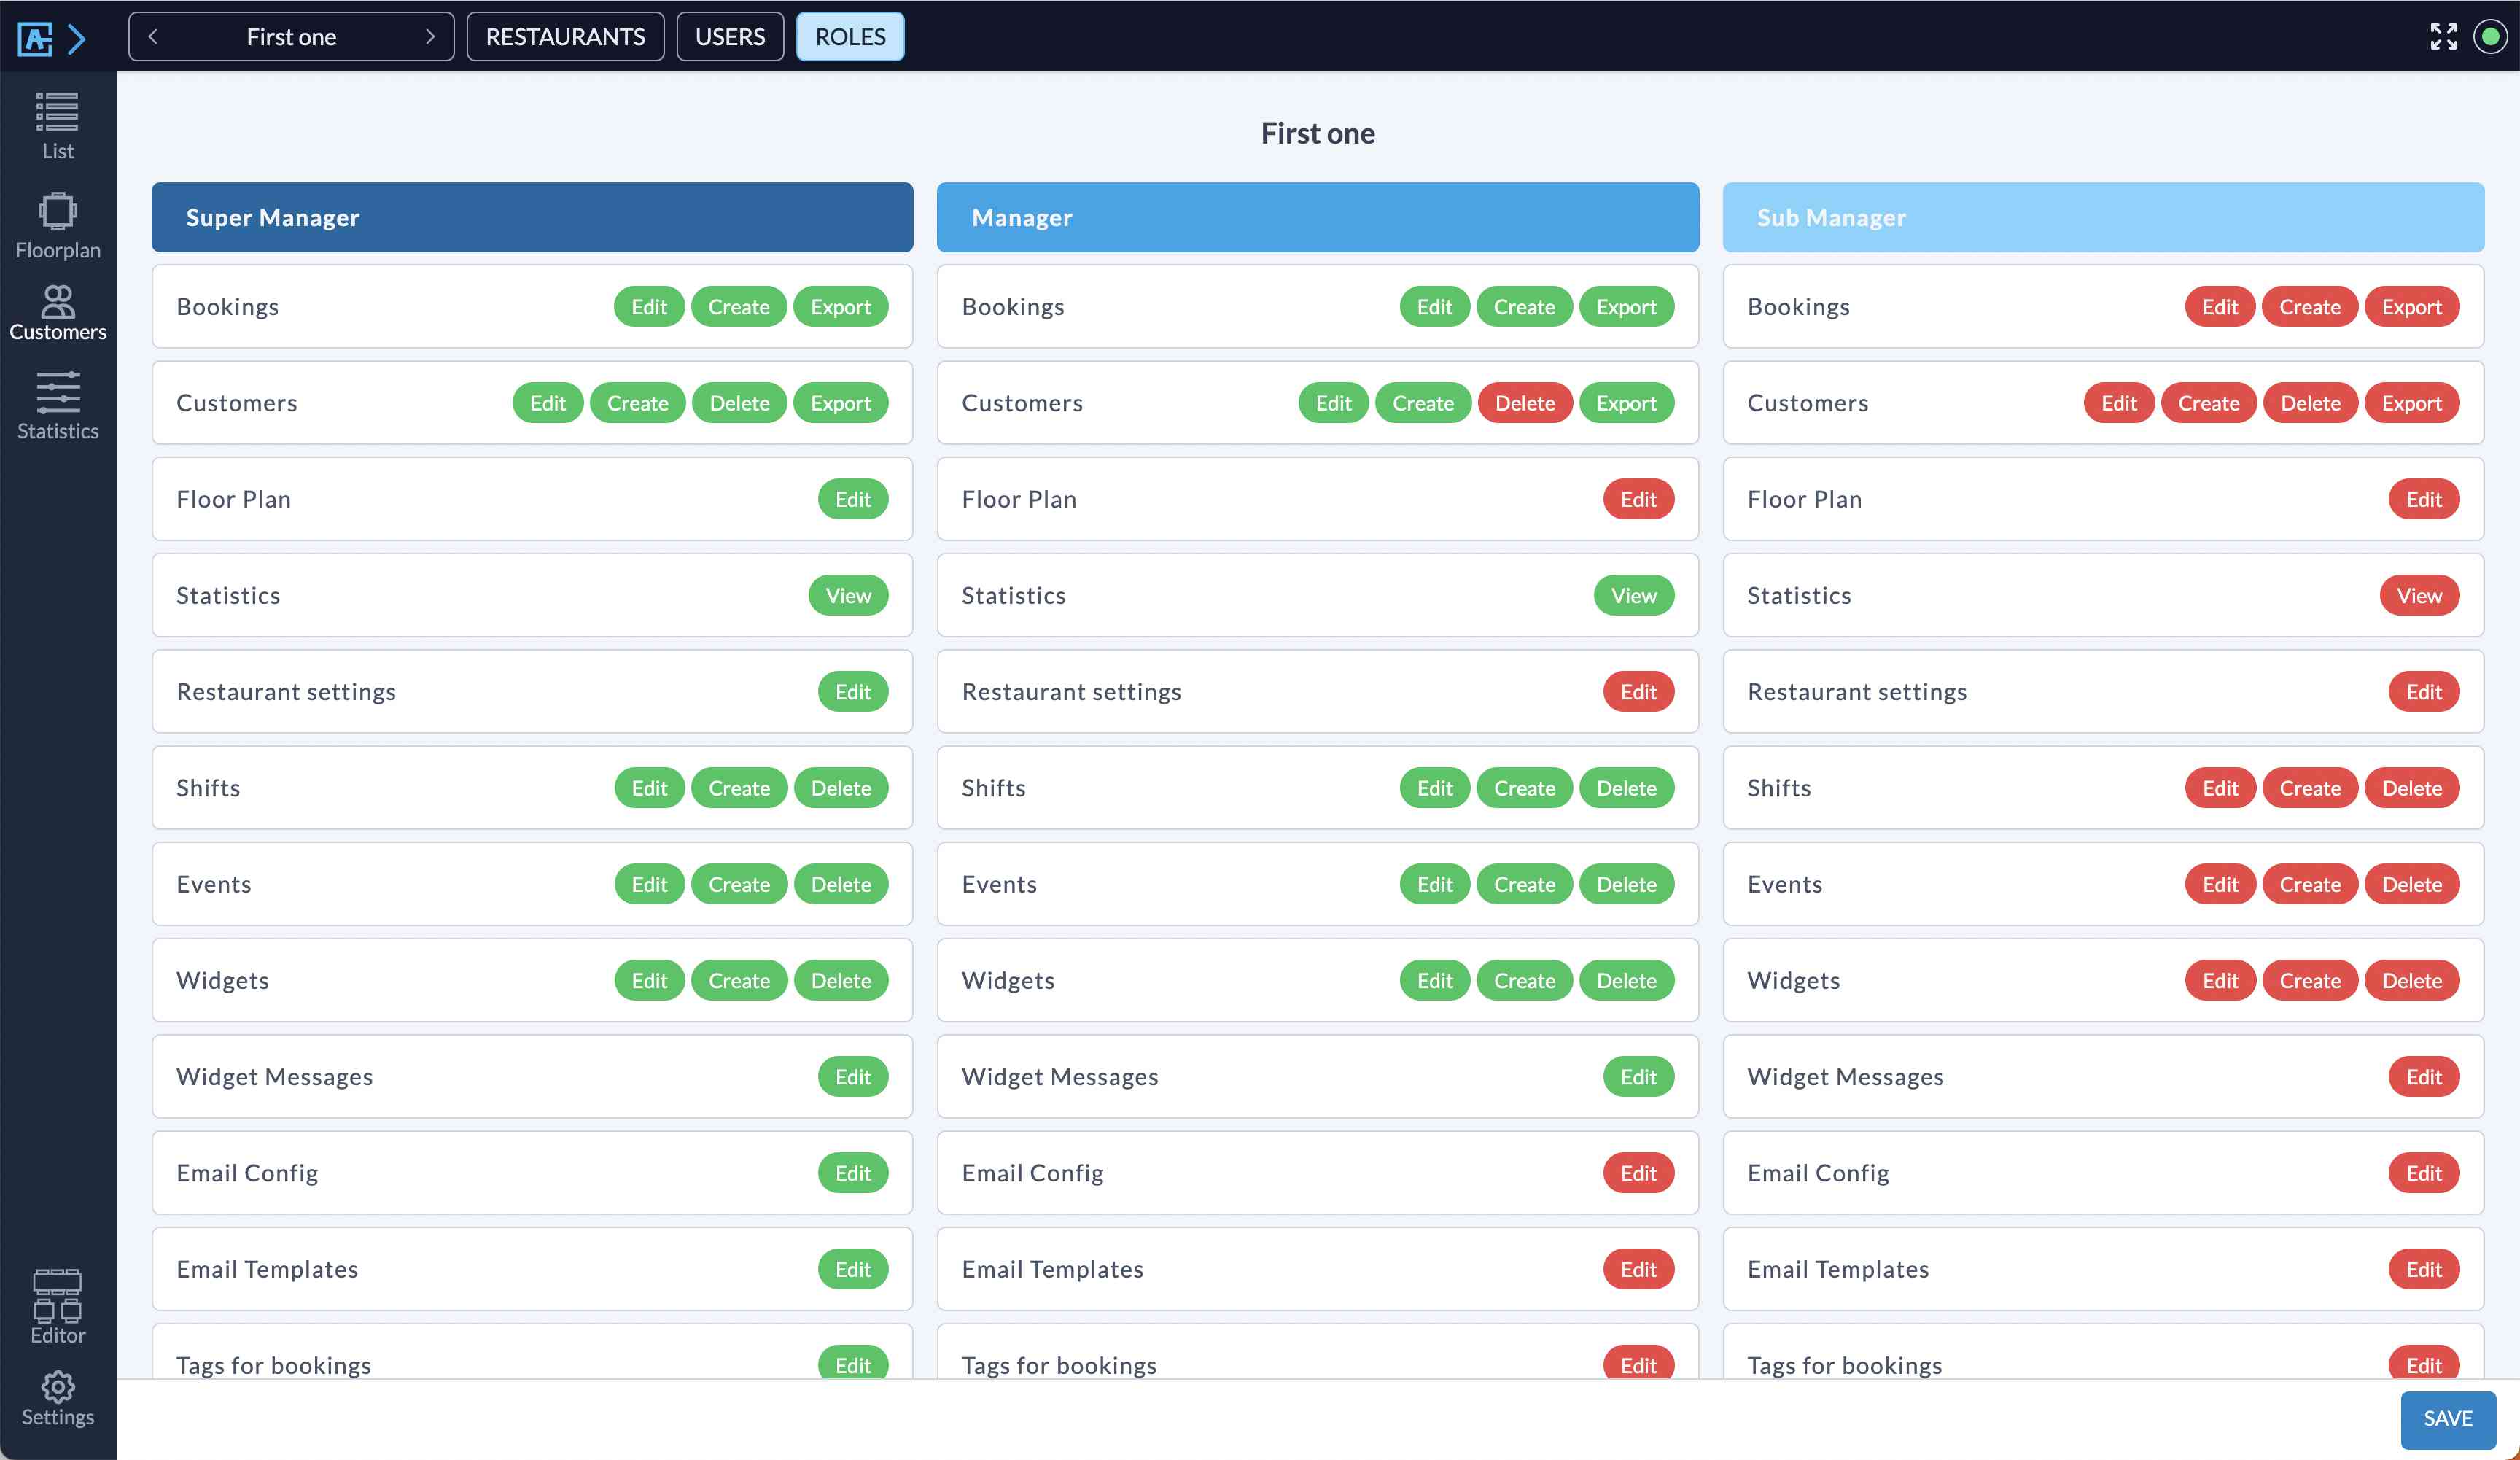The image size is (2520, 1460).
Task: Toggle Sub Manager Widgets Delete permission
Action: (2411, 980)
